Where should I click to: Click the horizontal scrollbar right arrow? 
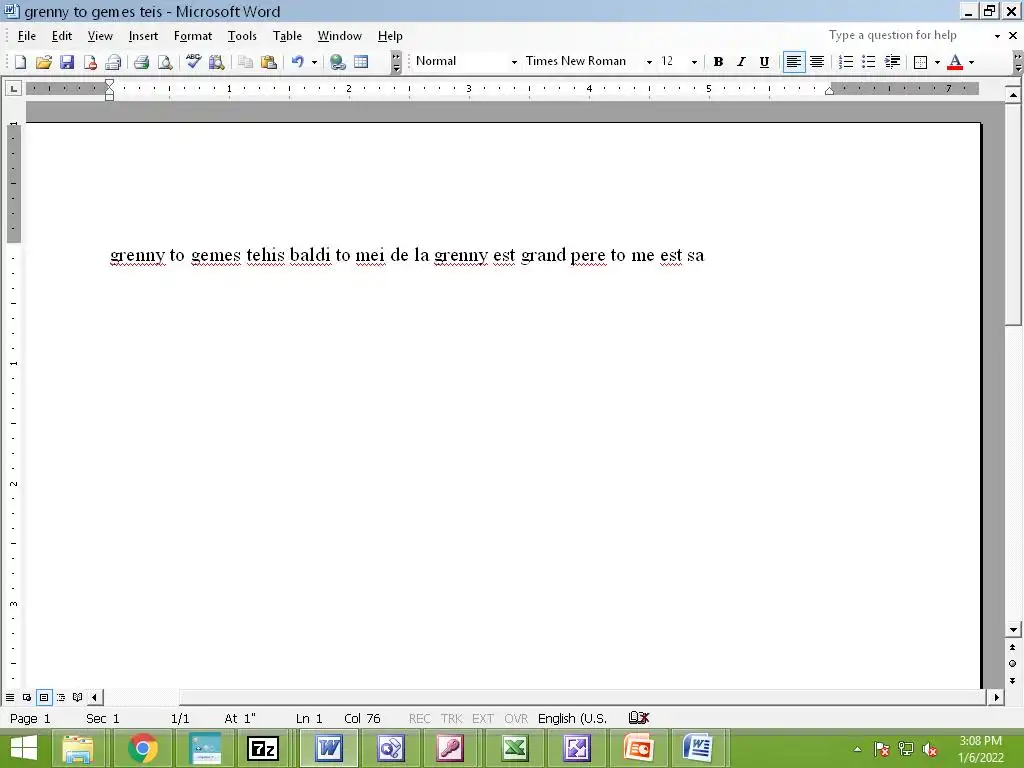tap(997, 697)
